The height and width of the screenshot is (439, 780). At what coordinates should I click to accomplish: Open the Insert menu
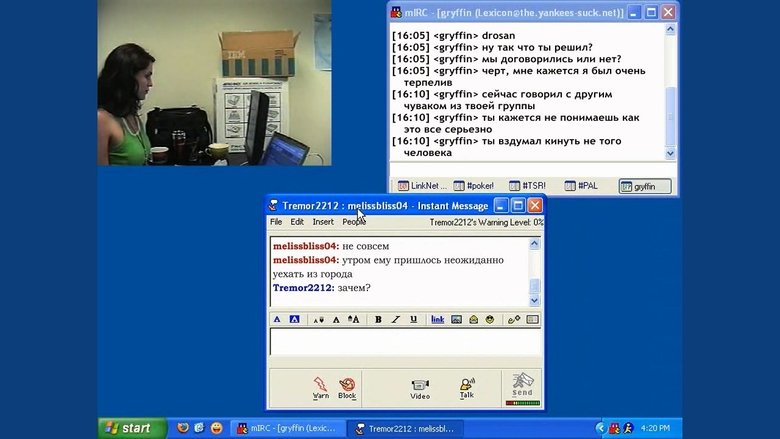(323, 222)
